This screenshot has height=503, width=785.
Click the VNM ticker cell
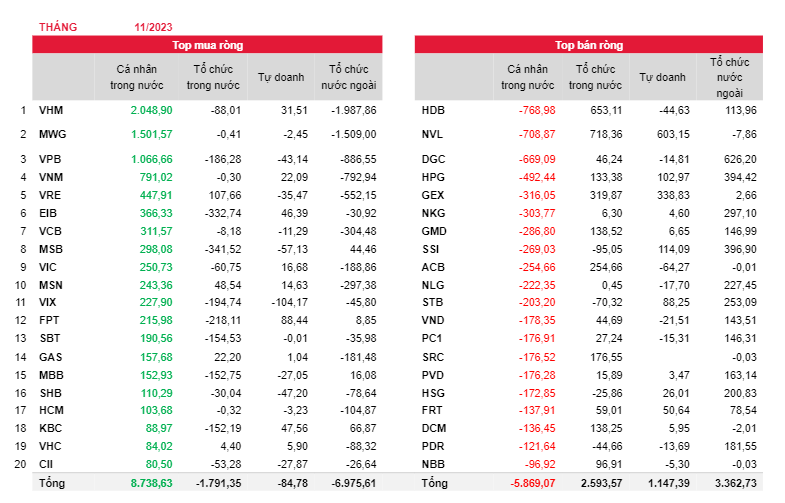pyautogui.click(x=50, y=177)
